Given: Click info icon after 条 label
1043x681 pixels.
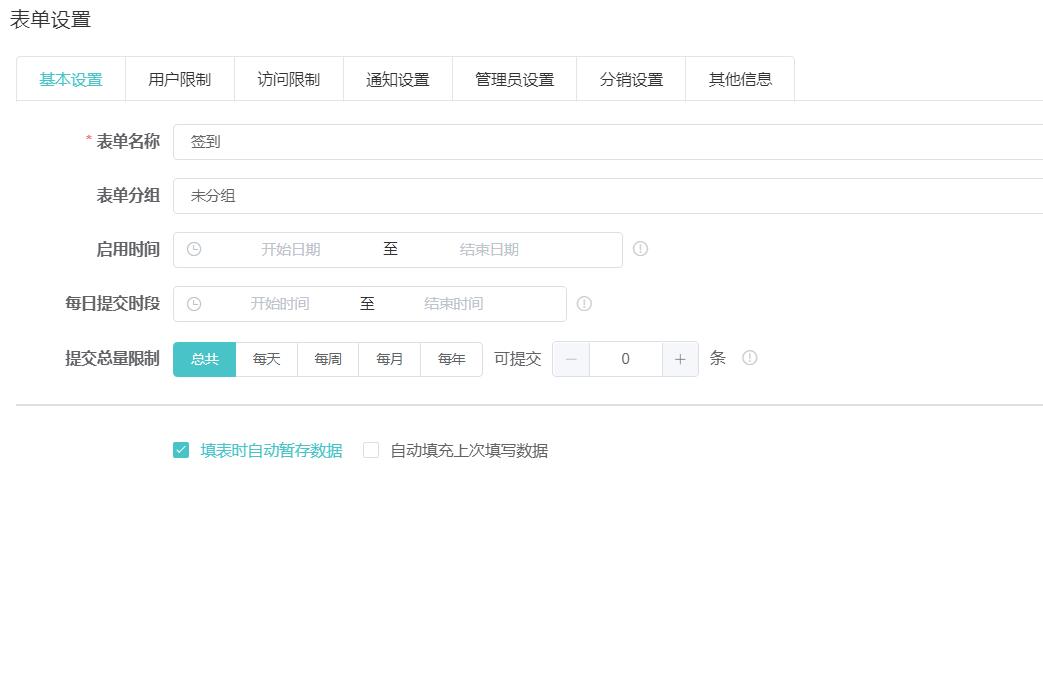Looking at the screenshot, I should pyautogui.click(x=750, y=358).
